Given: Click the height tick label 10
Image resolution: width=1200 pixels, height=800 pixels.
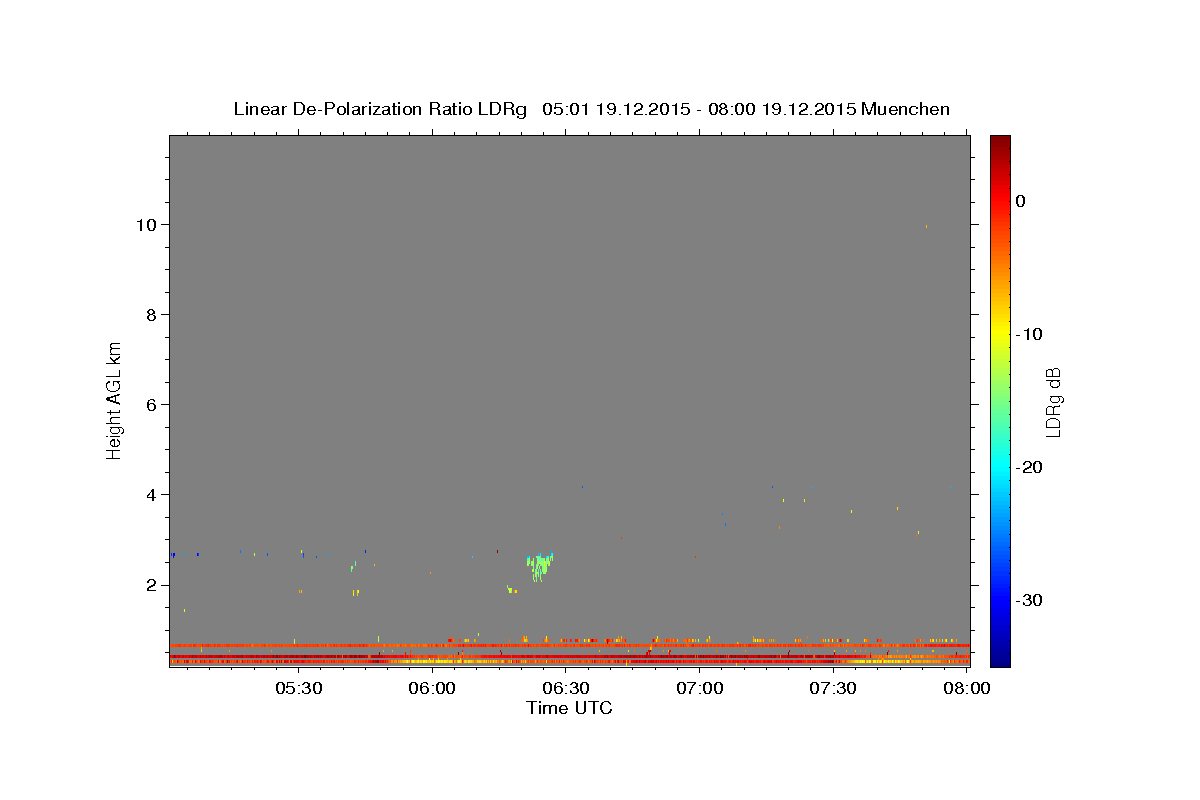Looking at the screenshot, I should pos(146,224).
